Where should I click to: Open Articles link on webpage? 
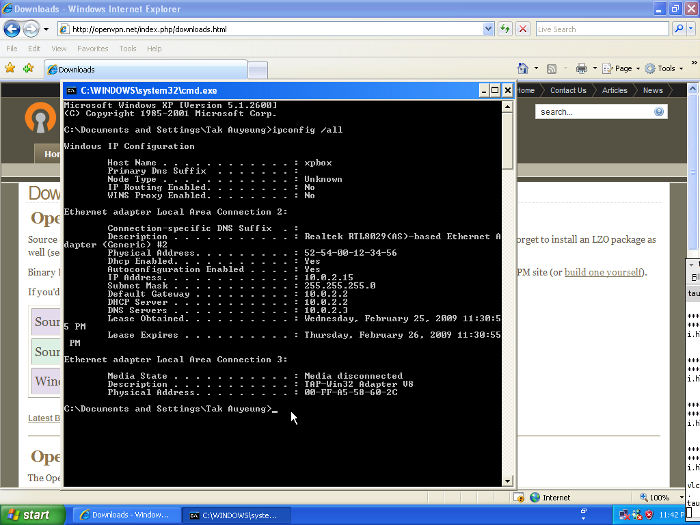(614, 90)
